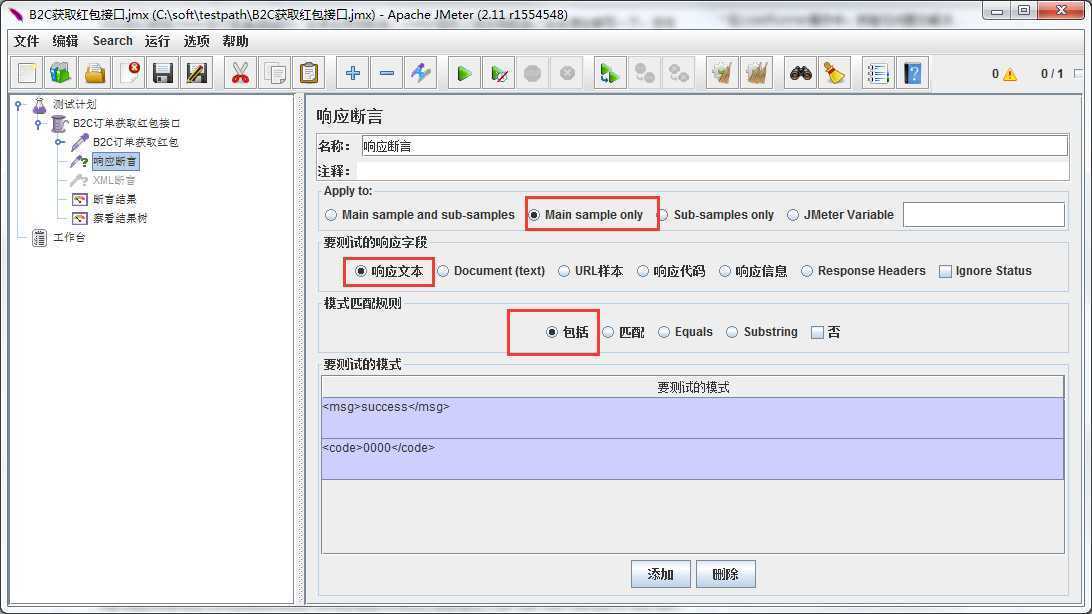
Task: Click the Remote shutdown all icon
Action: point(678,72)
